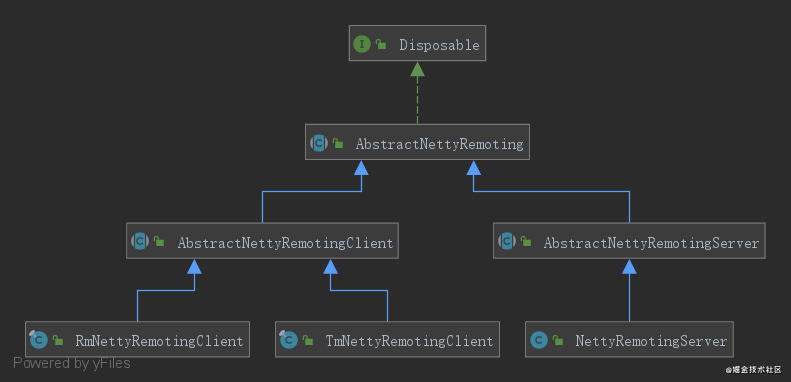The image size is (791, 382).
Task: Select the NettyRemotingServer node
Action: [629, 339]
